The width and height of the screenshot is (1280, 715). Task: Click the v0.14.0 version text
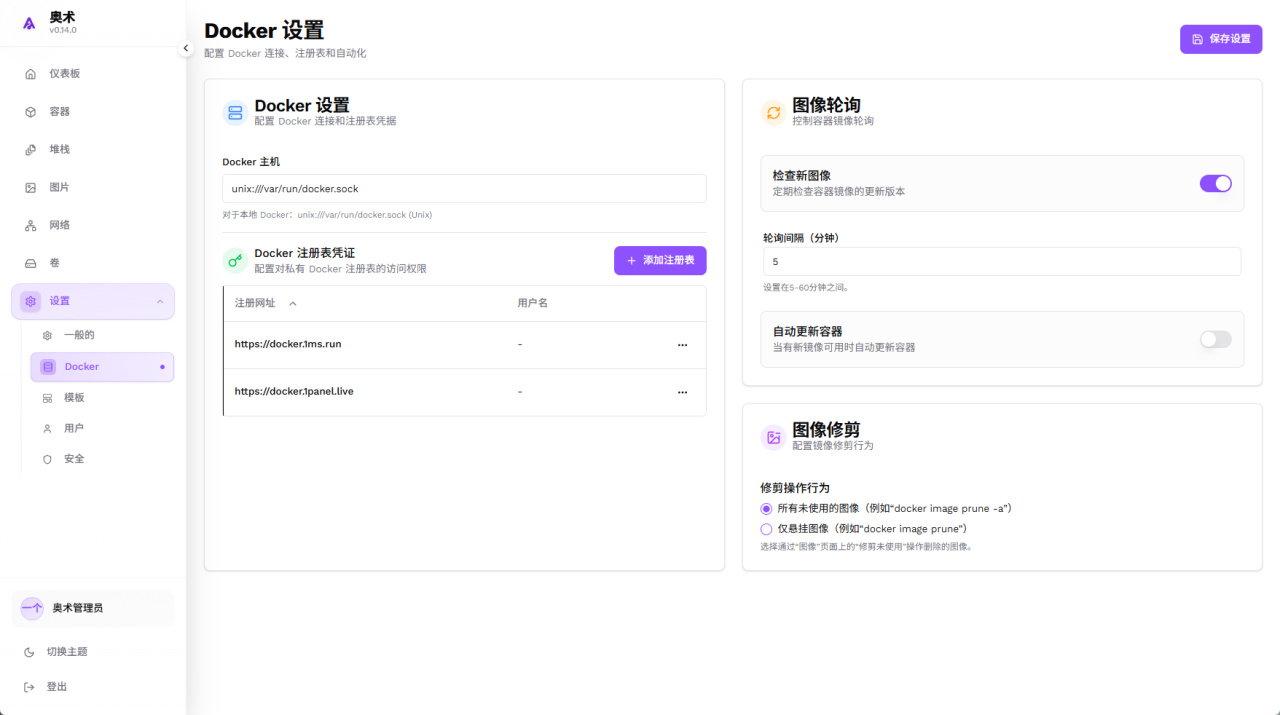point(63,30)
